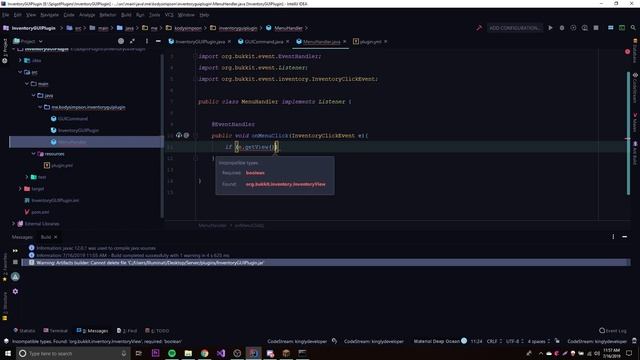This screenshot has height=360, width=640.
Task: Select GUICommand class in project tree
Action: 73,119
